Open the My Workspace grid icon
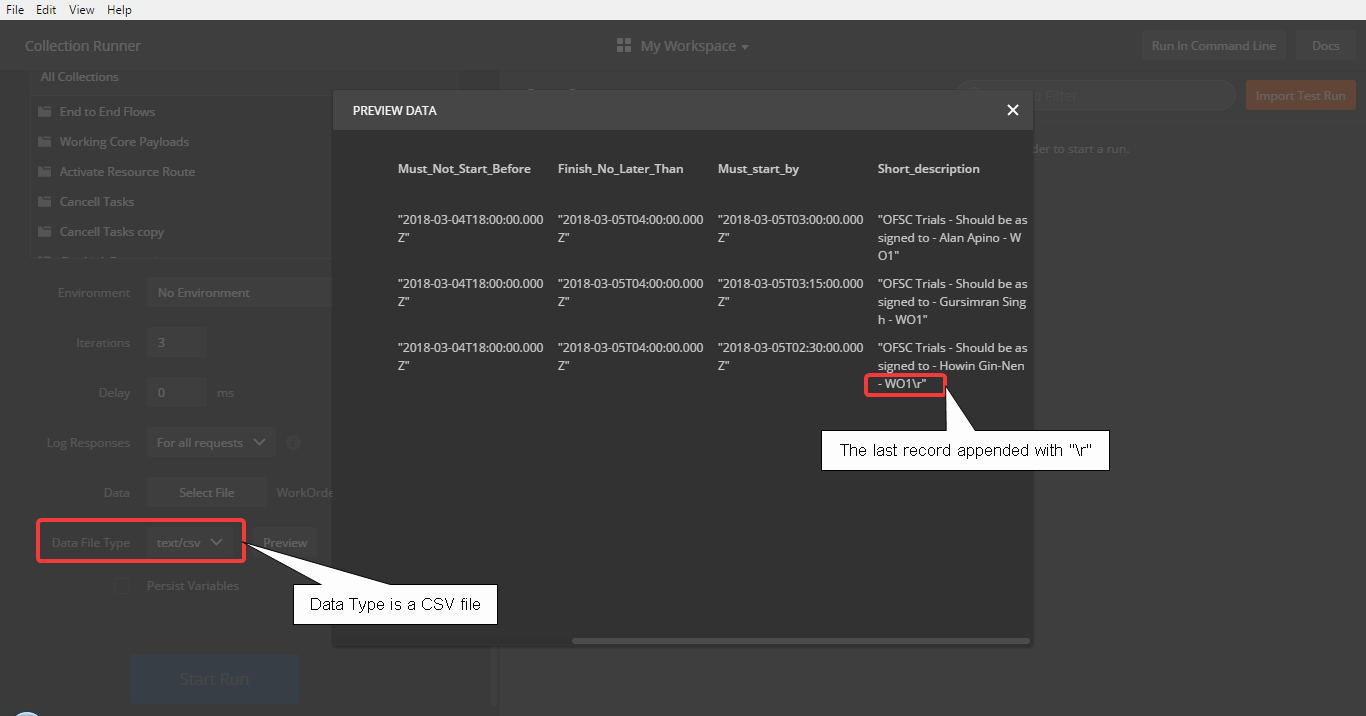Image resolution: width=1366 pixels, height=716 pixels. [623, 45]
